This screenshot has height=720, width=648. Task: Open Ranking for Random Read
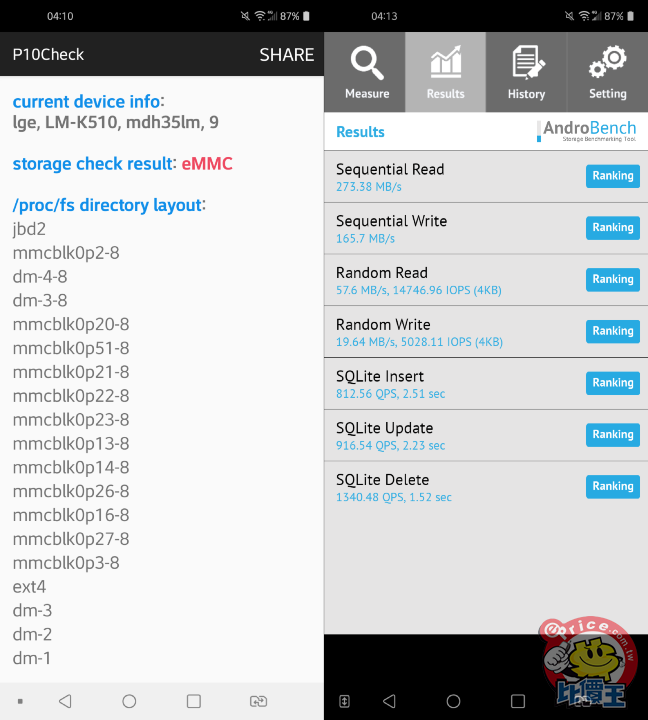[612, 280]
